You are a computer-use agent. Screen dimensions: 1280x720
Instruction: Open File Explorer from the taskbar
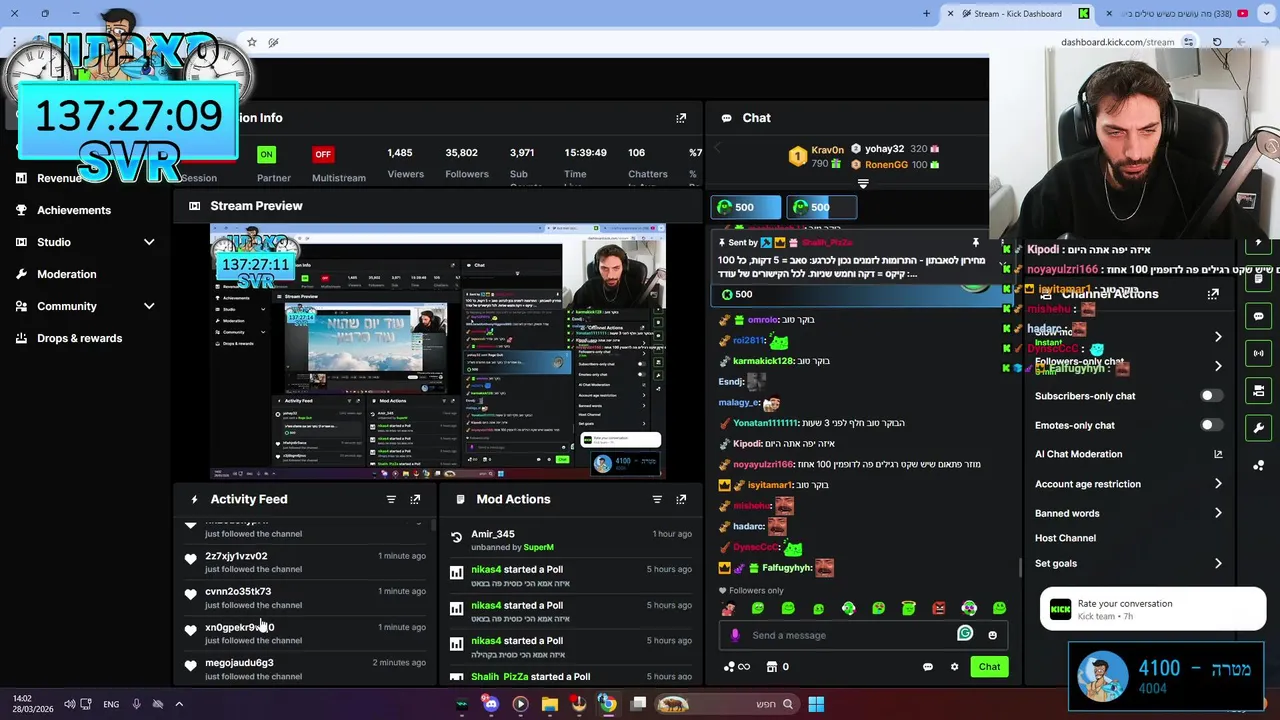(549, 704)
